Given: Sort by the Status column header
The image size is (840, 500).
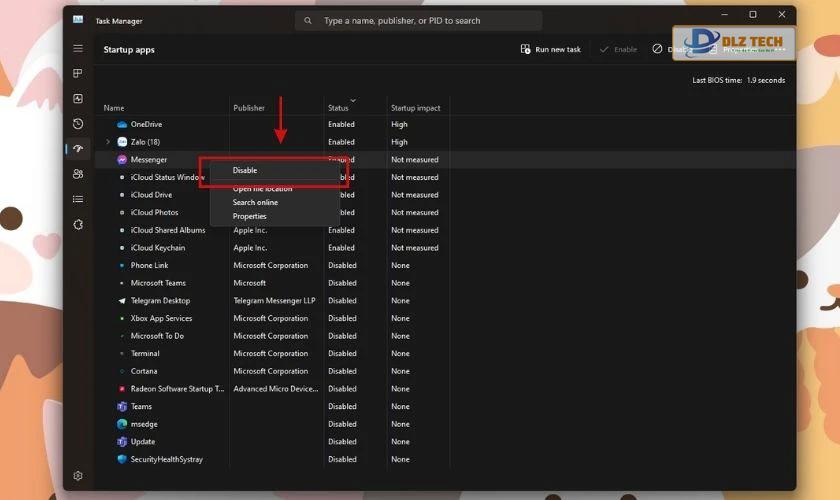Looking at the screenshot, I should [338, 108].
